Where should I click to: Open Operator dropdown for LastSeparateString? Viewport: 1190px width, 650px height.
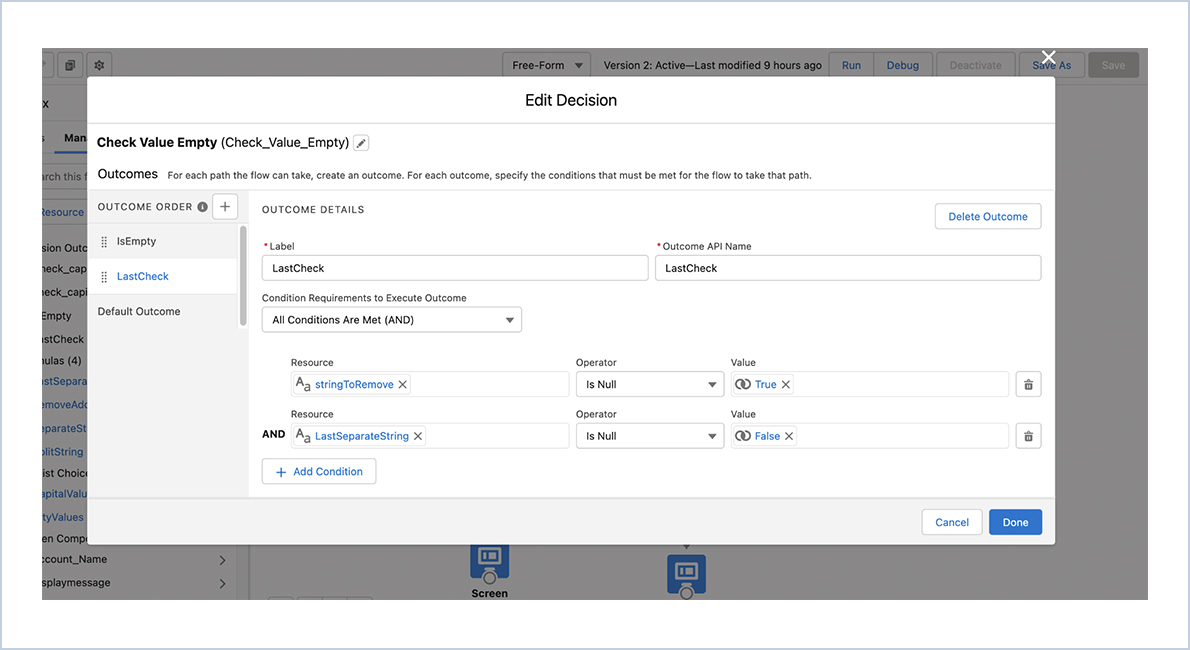pyautogui.click(x=649, y=436)
